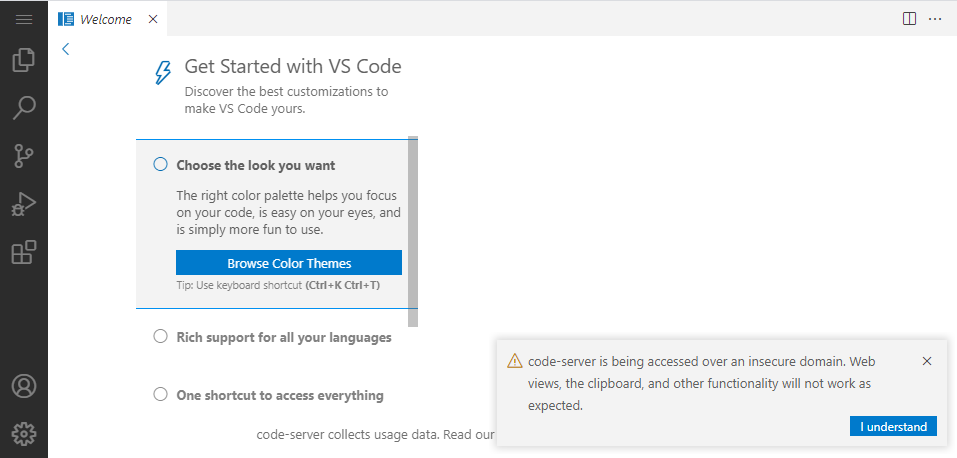Open the Accounts menu
957x458 pixels.
24,387
